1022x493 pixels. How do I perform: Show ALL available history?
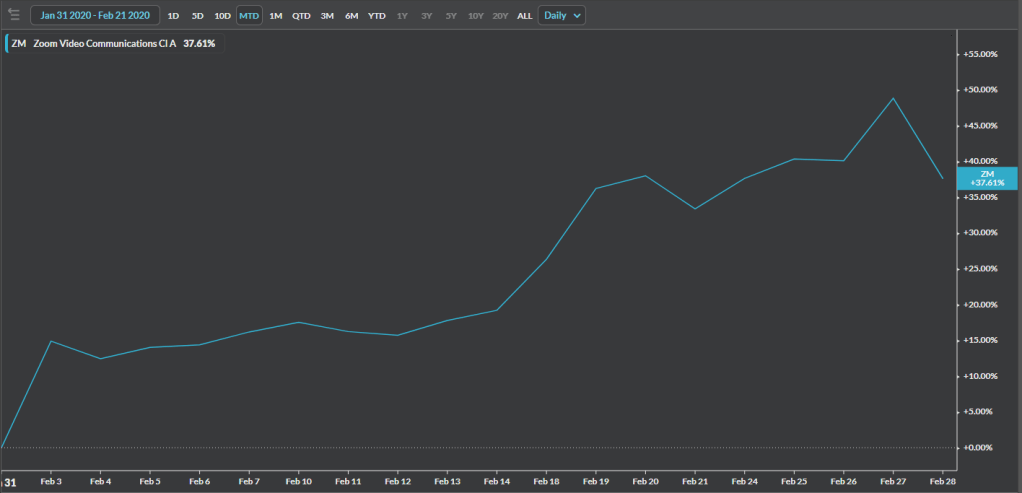click(x=524, y=16)
